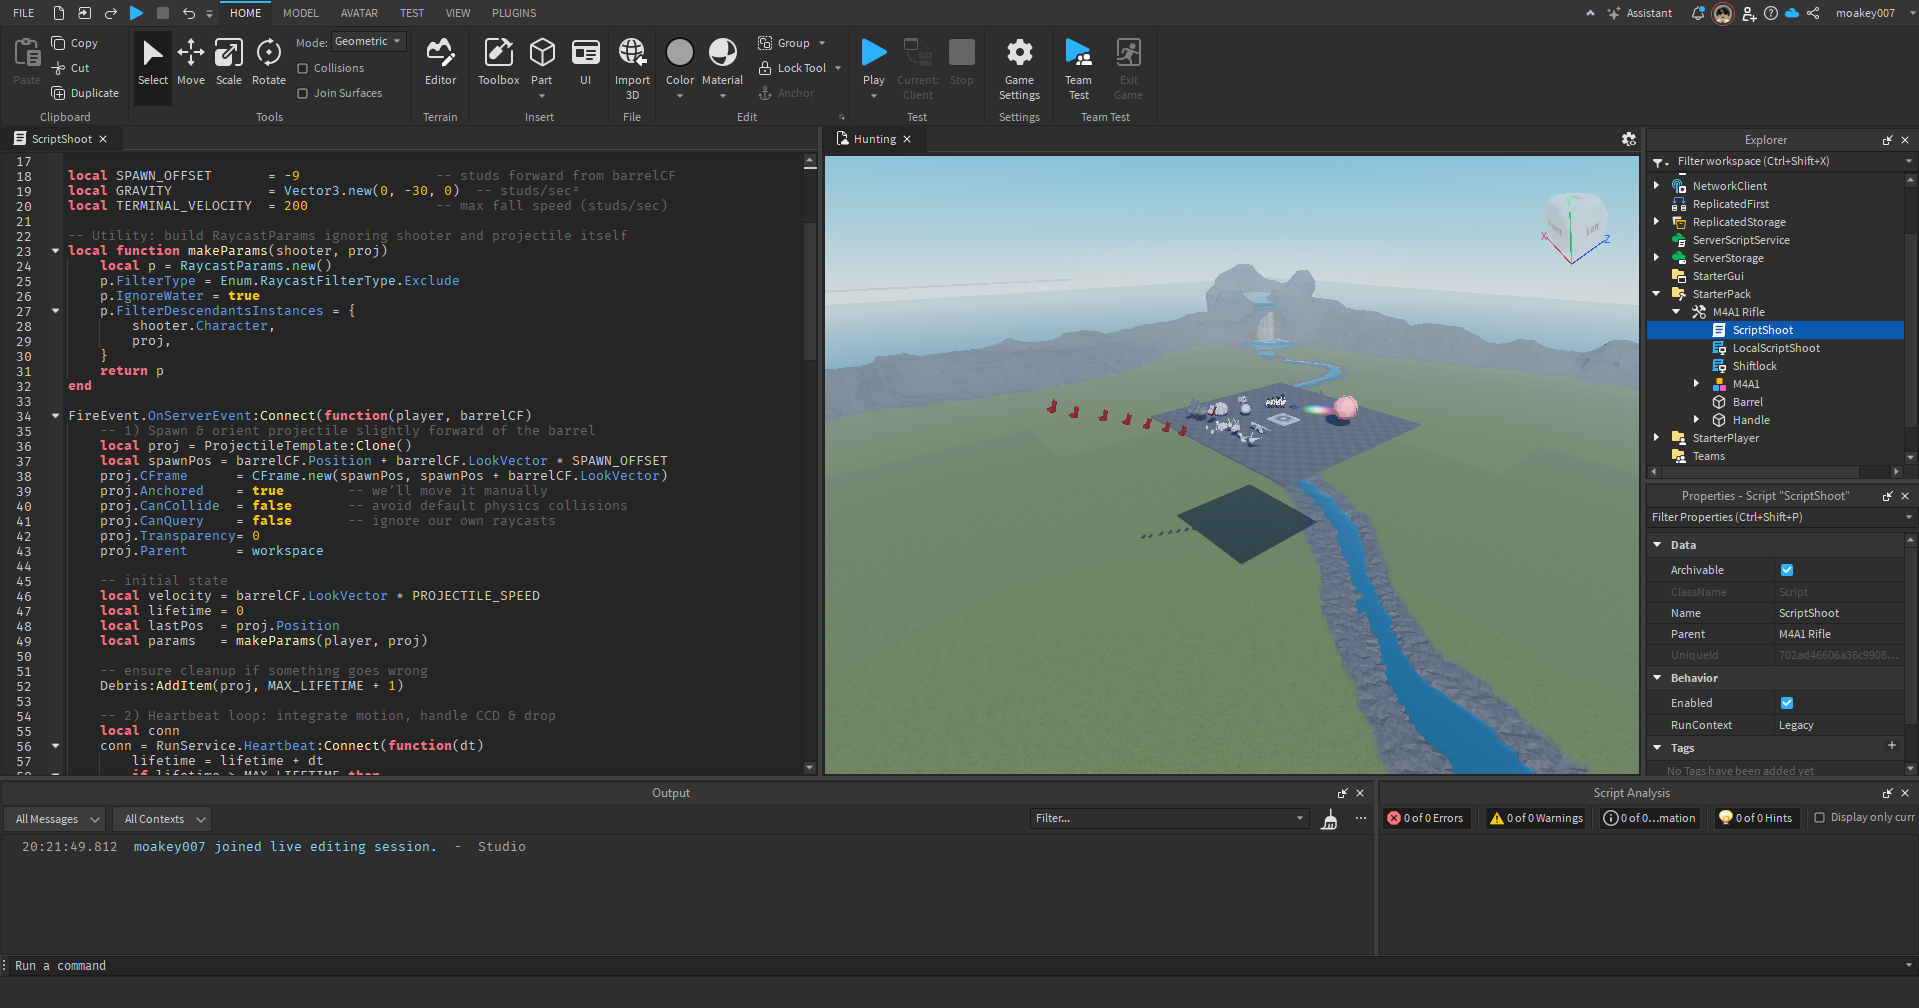This screenshot has width=1919, height=1008.
Task: Open the VIEW ribbon tab
Action: 458,13
